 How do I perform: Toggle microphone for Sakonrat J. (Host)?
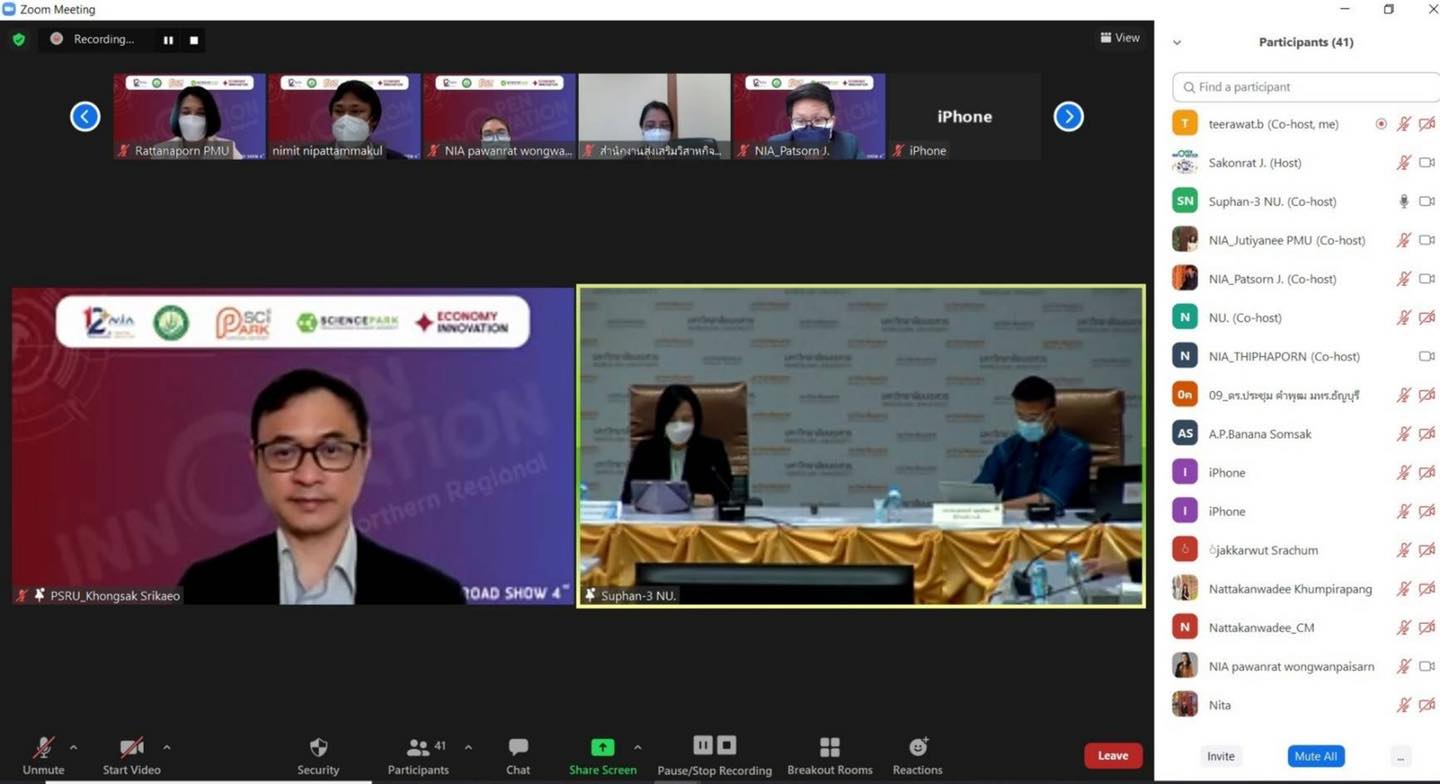pos(1404,163)
